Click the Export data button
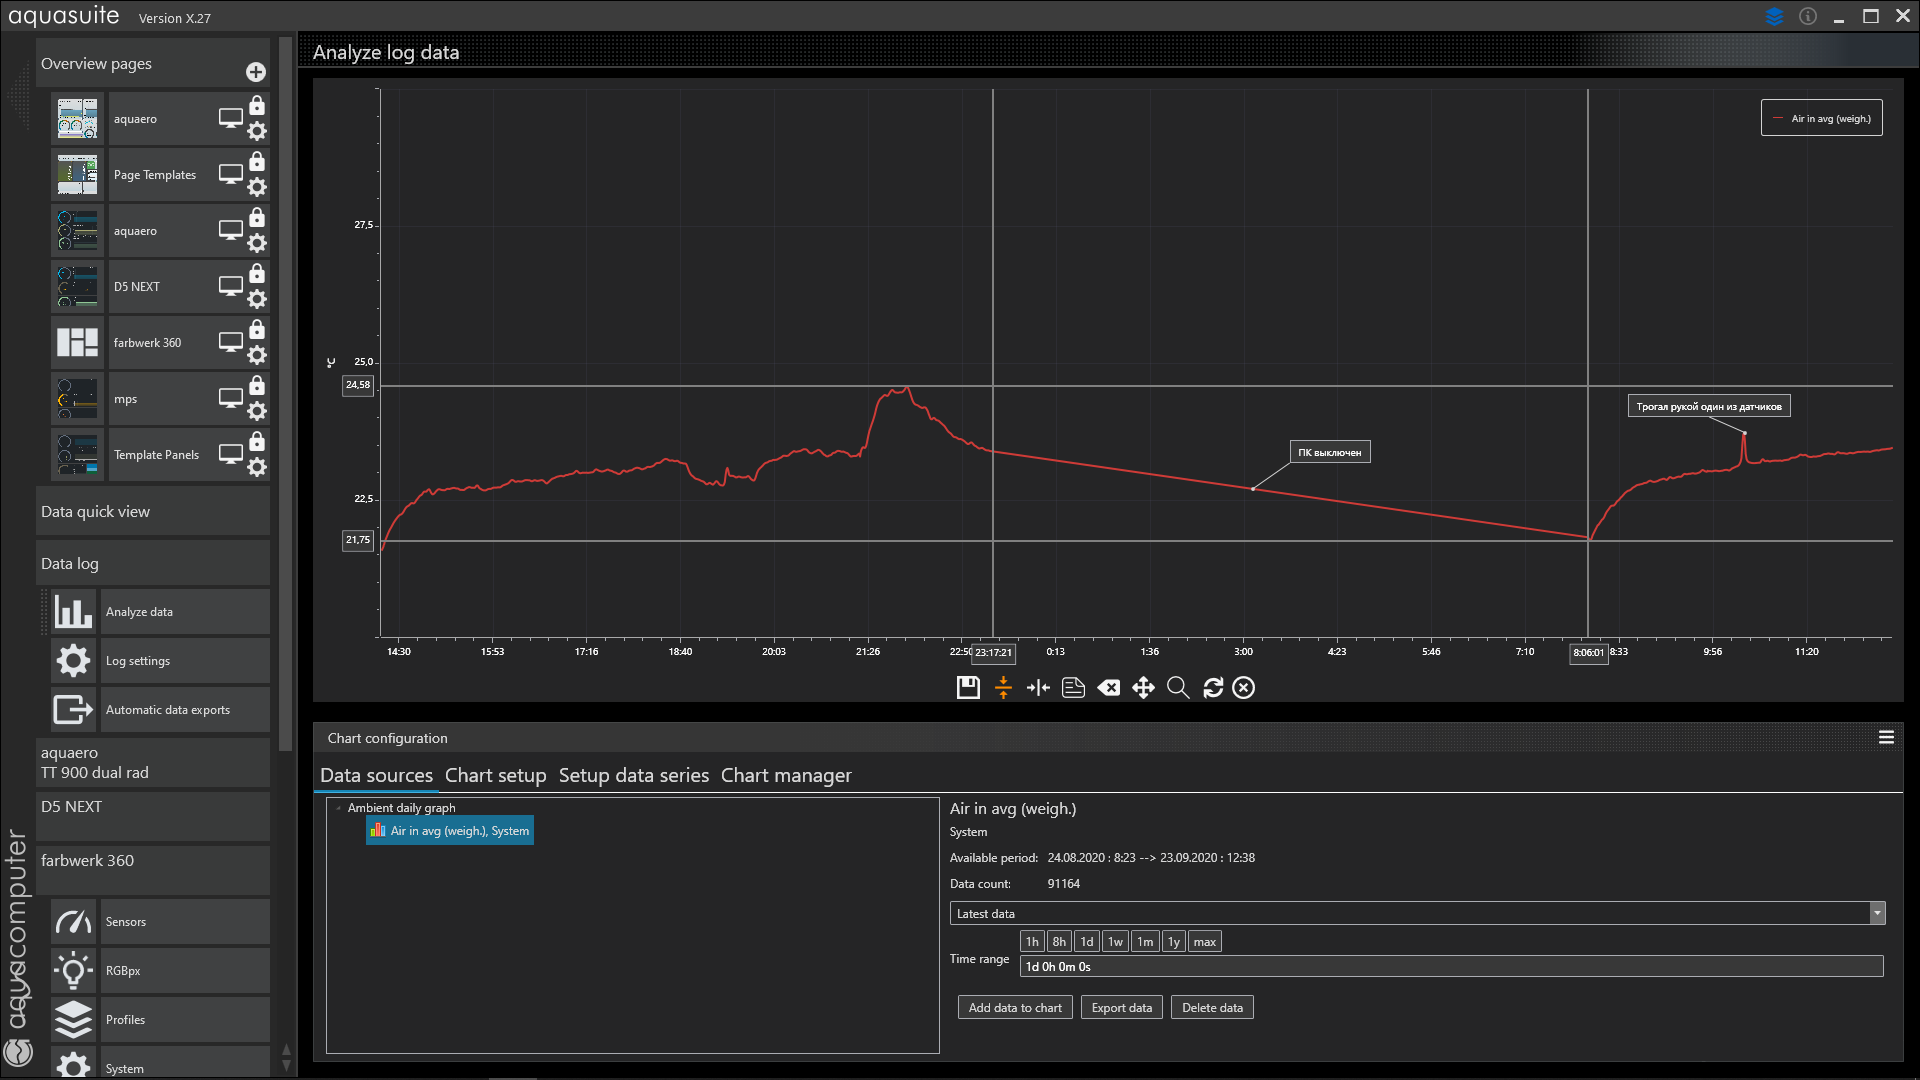 pos(1121,1008)
